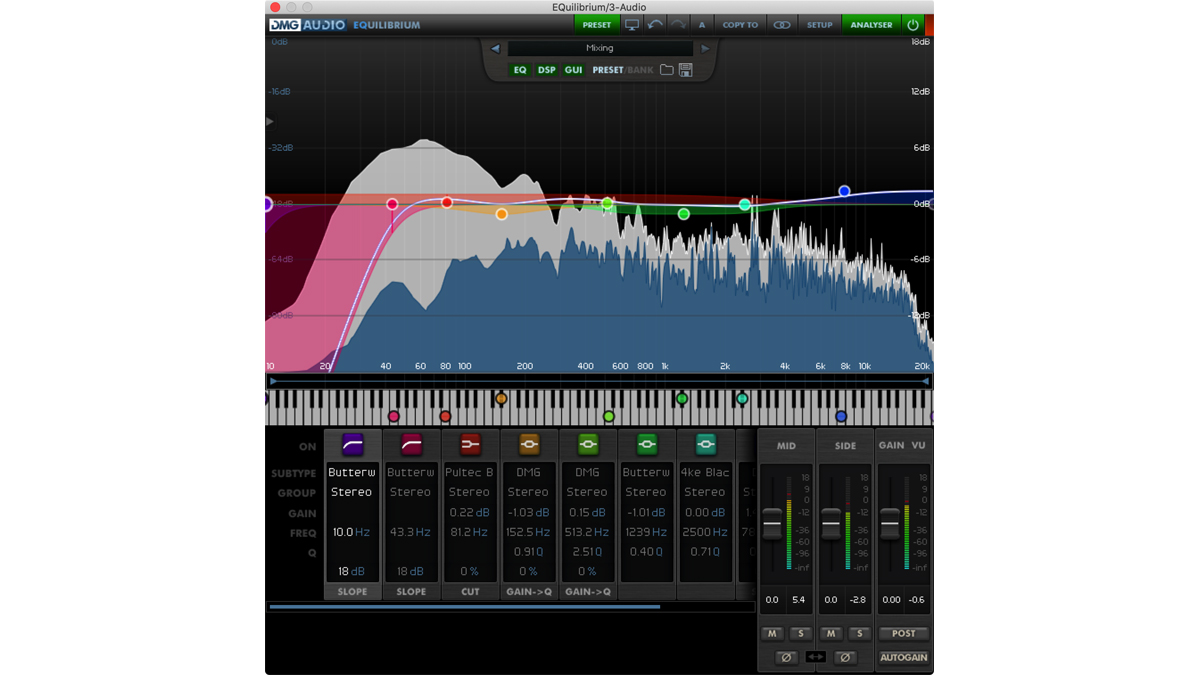Toggle the plugin power bypass button
Viewport: 1200px width, 675px height.
click(912, 25)
